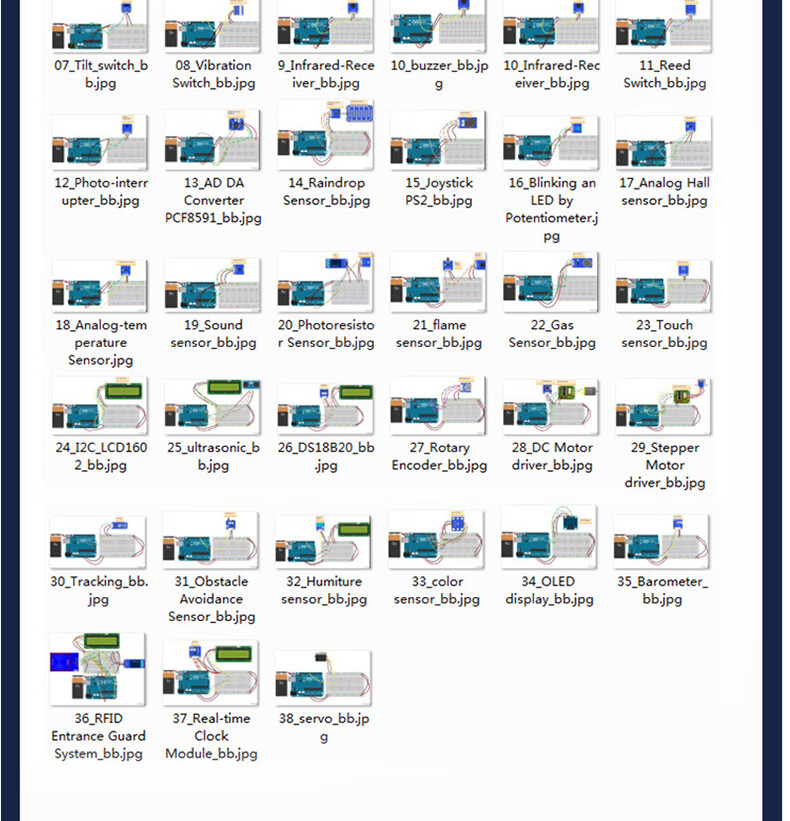Viewport: 790px width, 821px height.
Task: Open the 38_servo_bb.jpg image
Action: [x=324, y=678]
